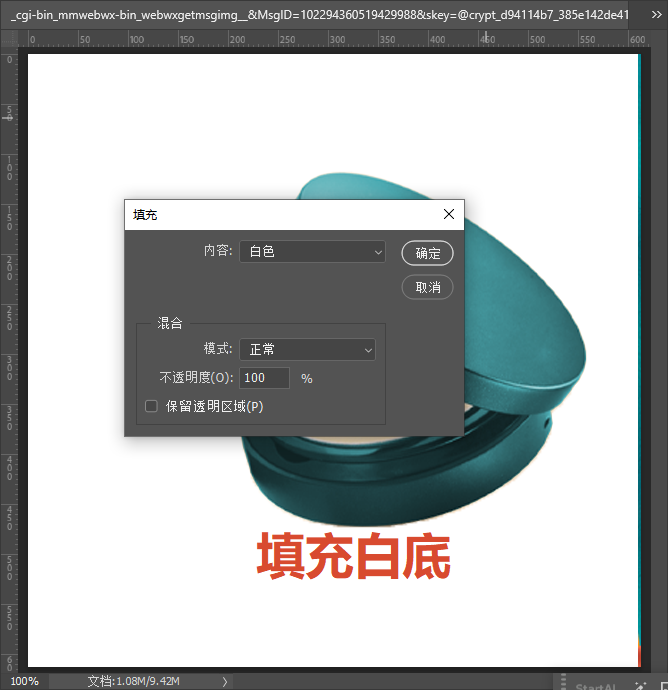Click the ruler origin corner box
Screen dimensions: 668x690
pyautogui.click(x=9, y=38)
